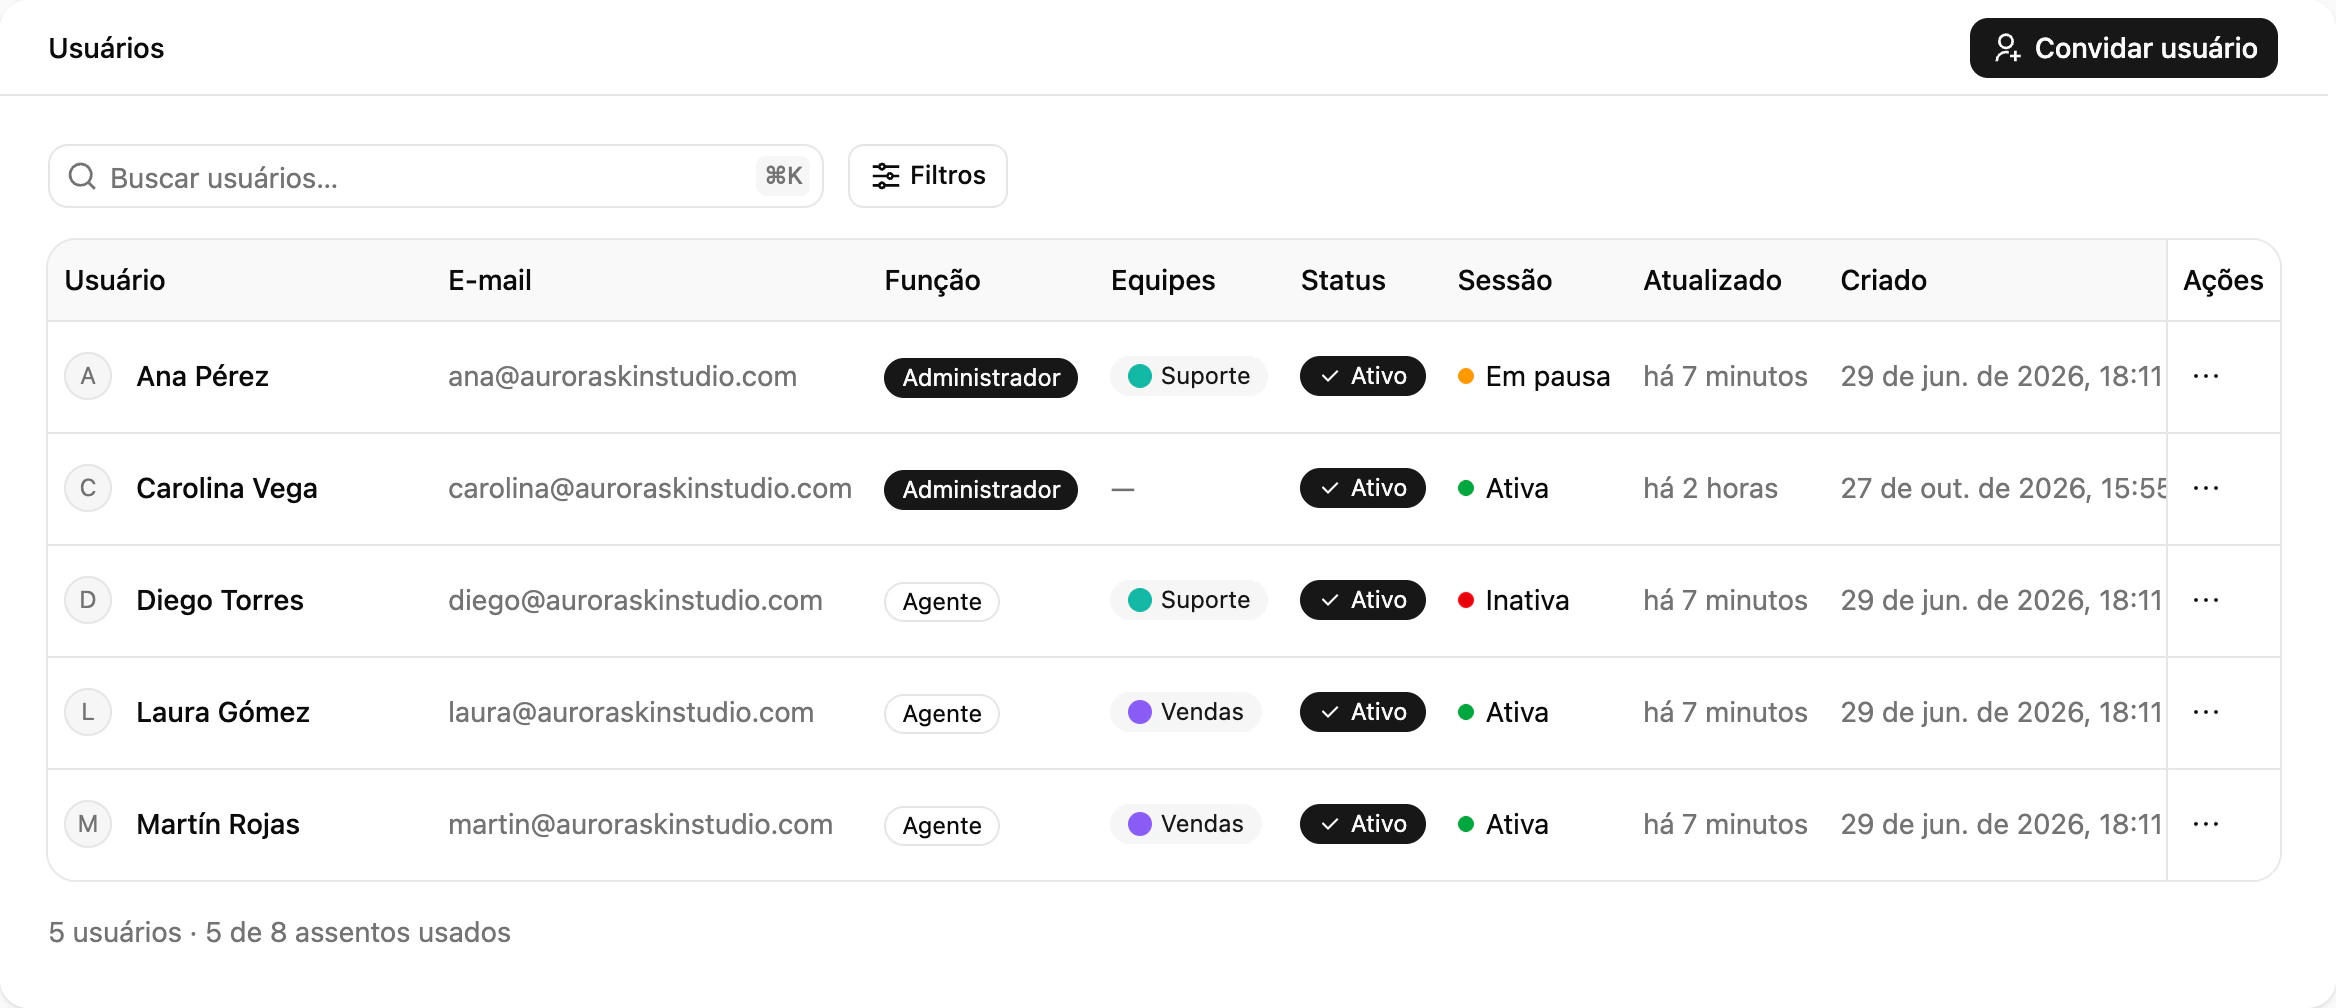Click Ana Pérez's Administrador role badge
The height and width of the screenshot is (1008, 2336).
tap(981, 377)
